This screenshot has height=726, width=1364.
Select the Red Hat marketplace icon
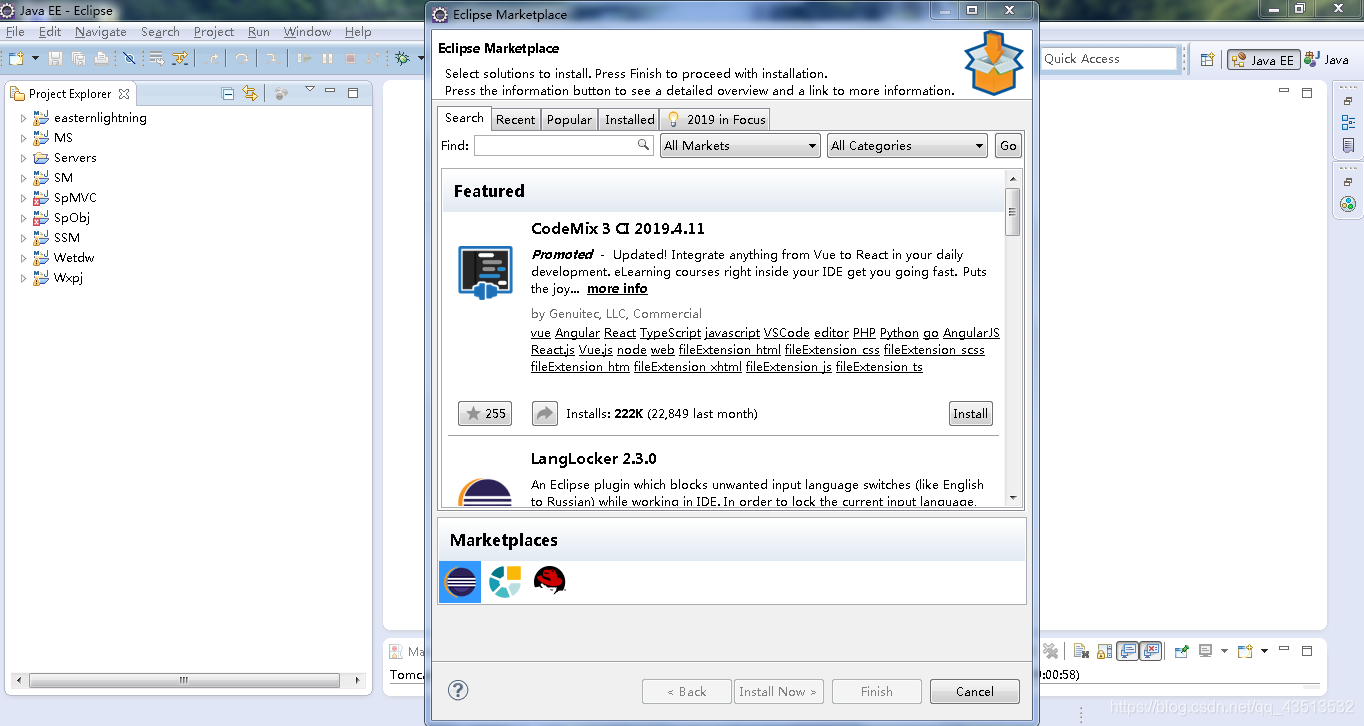pyautogui.click(x=549, y=581)
